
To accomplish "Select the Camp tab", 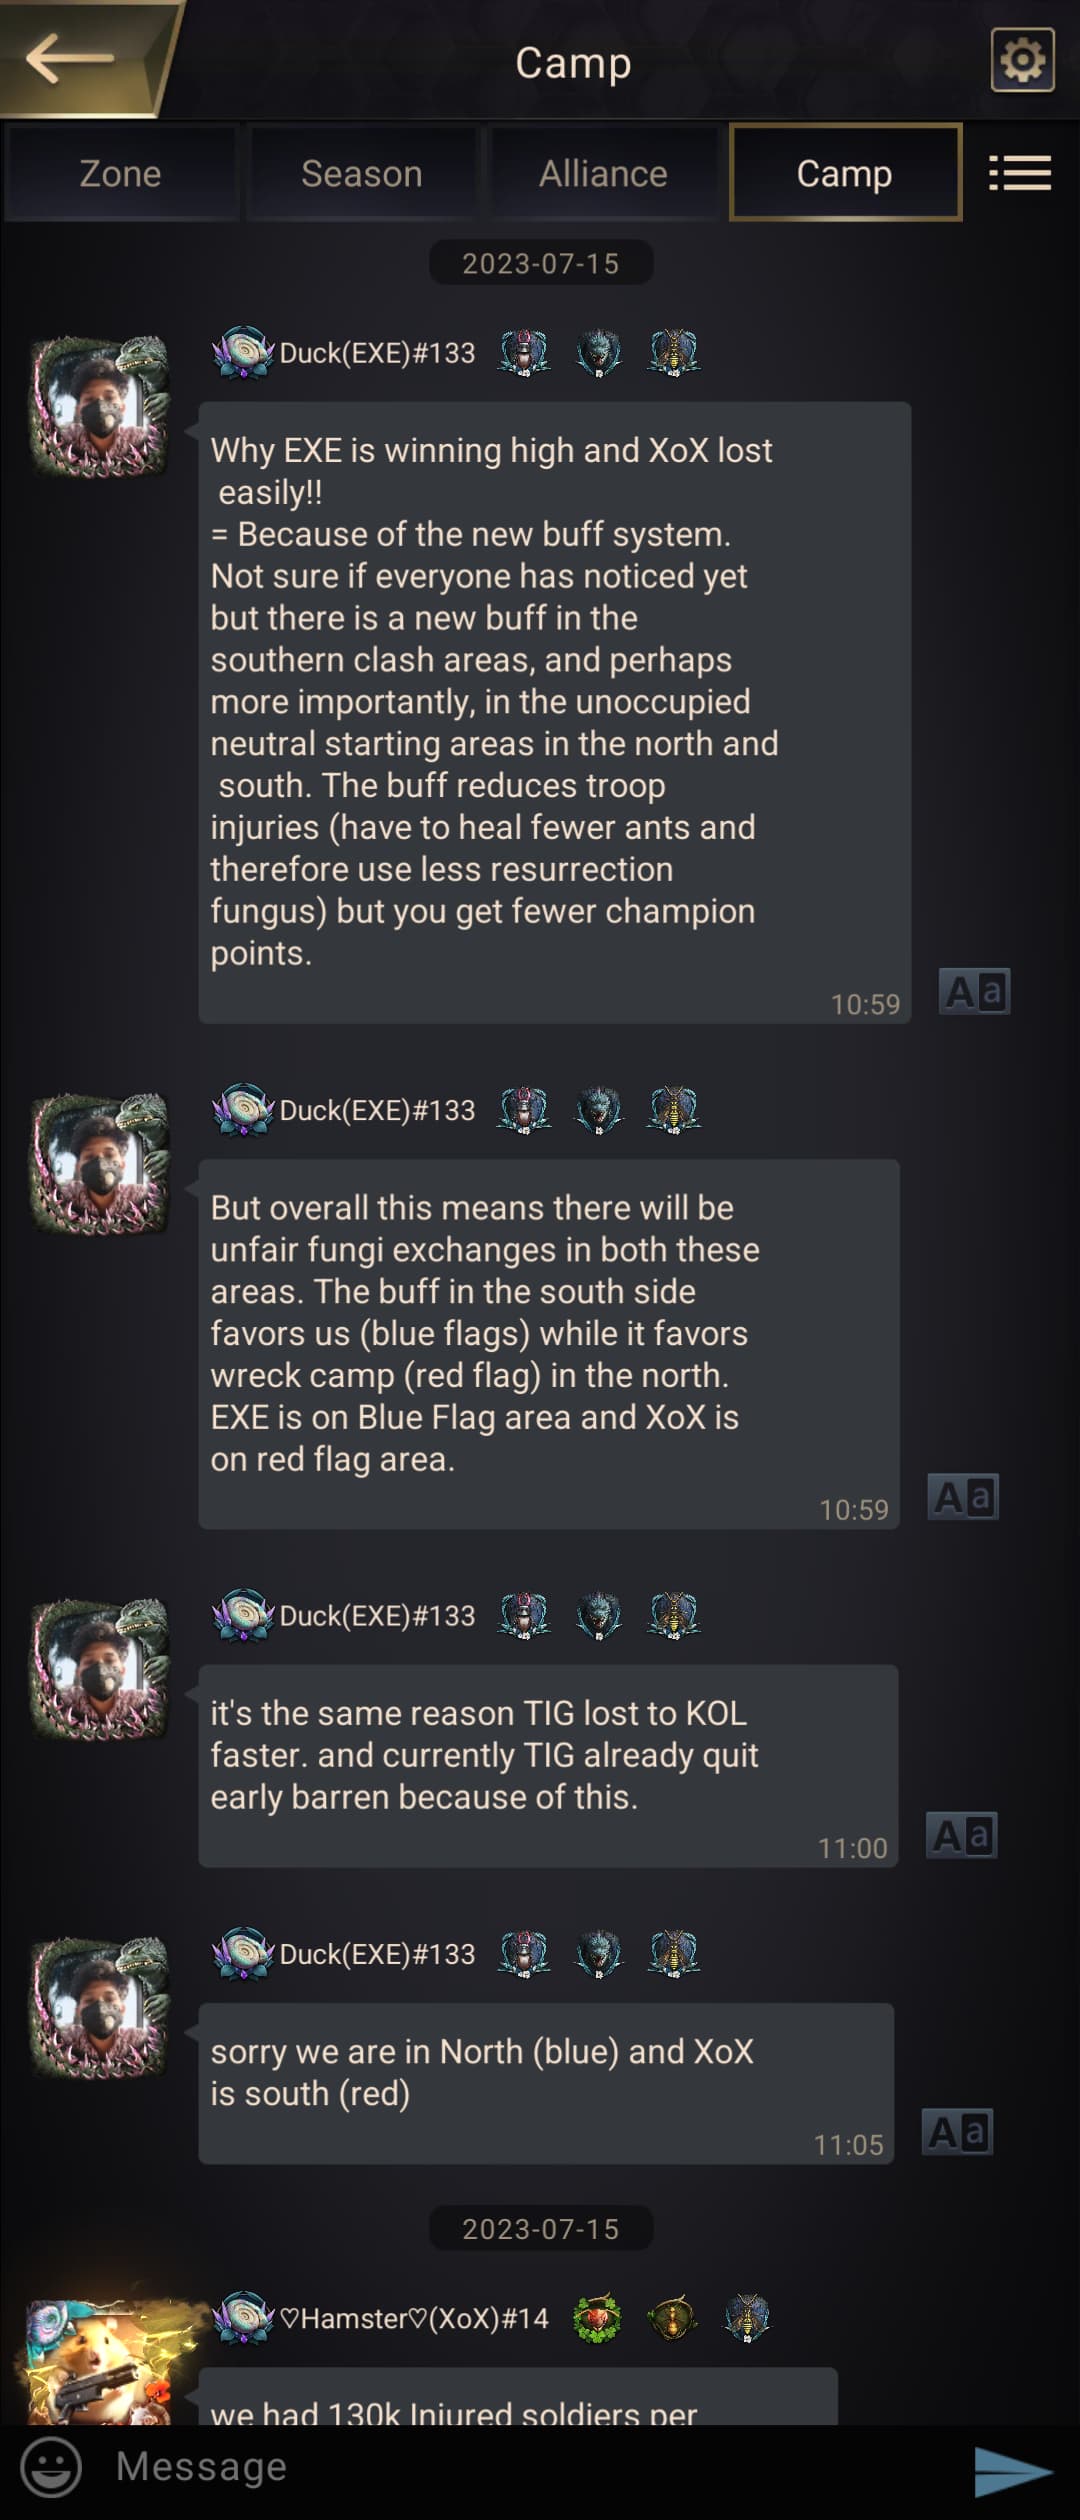I will [x=845, y=173].
